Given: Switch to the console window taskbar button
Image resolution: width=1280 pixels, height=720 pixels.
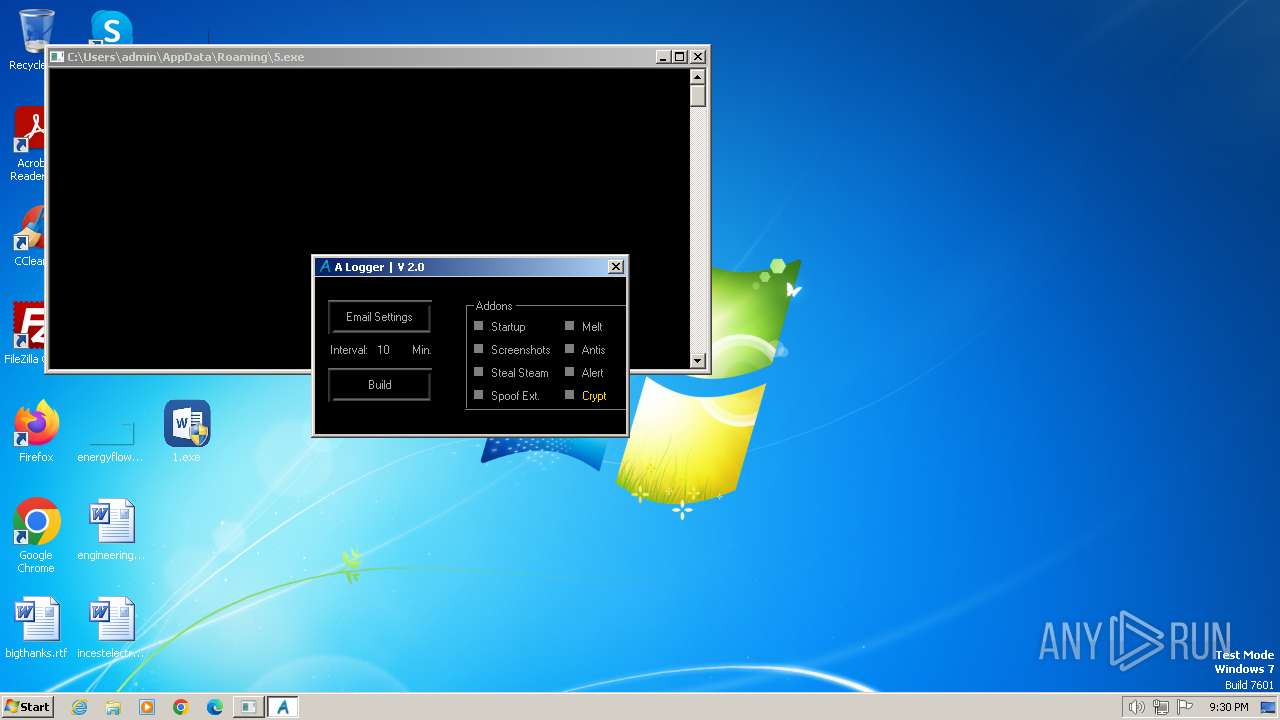Looking at the screenshot, I should [248, 707].
